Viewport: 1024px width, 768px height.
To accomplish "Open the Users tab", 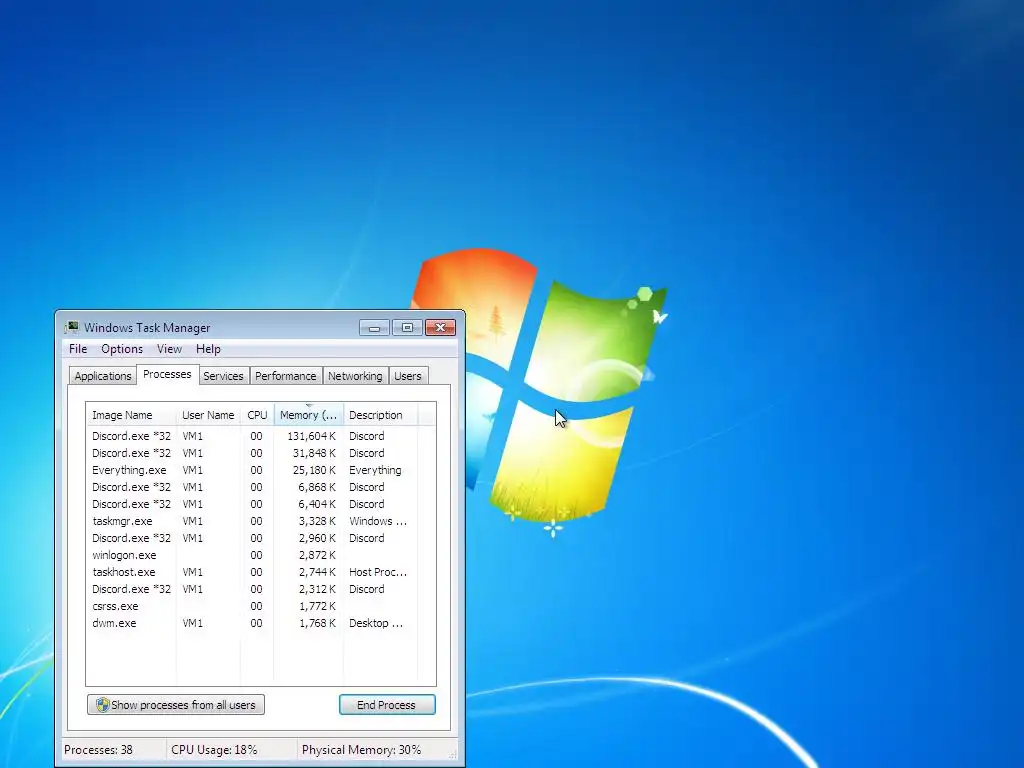I will (408, 376).
